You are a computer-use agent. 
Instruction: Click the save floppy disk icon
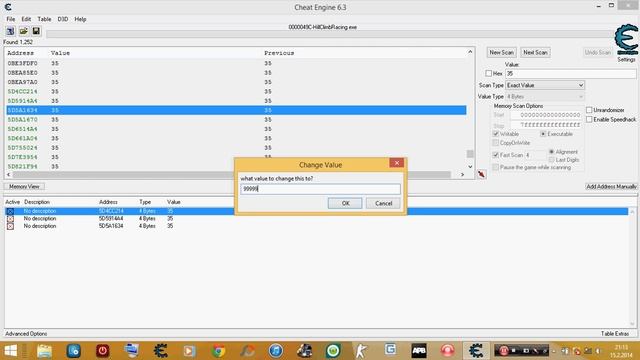[36, 31]
